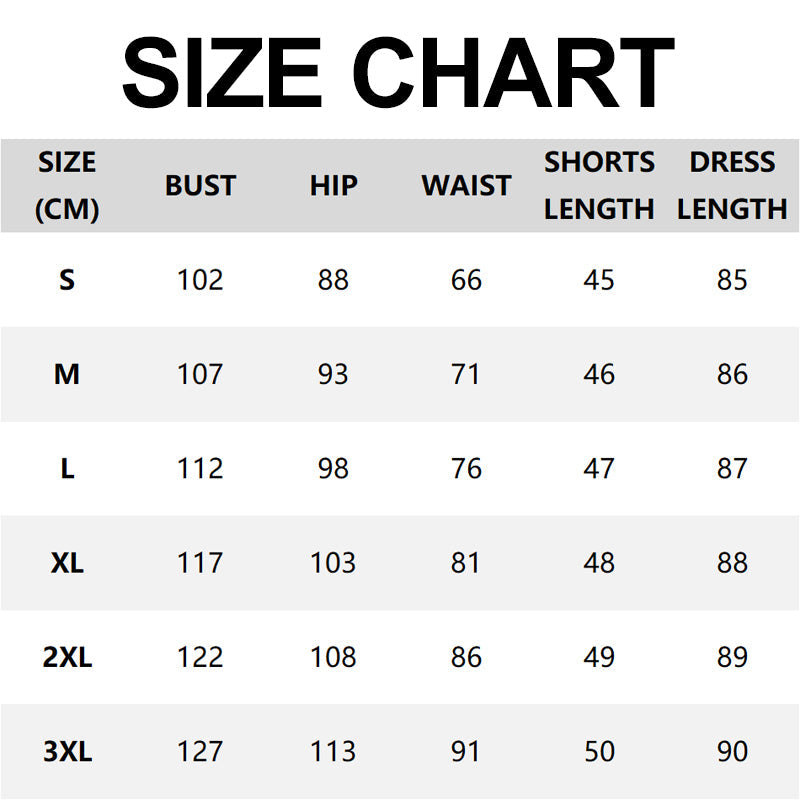Screen dimensions: 800x800
Task: Select the SIZE (CM) column header
Action: 67,186
